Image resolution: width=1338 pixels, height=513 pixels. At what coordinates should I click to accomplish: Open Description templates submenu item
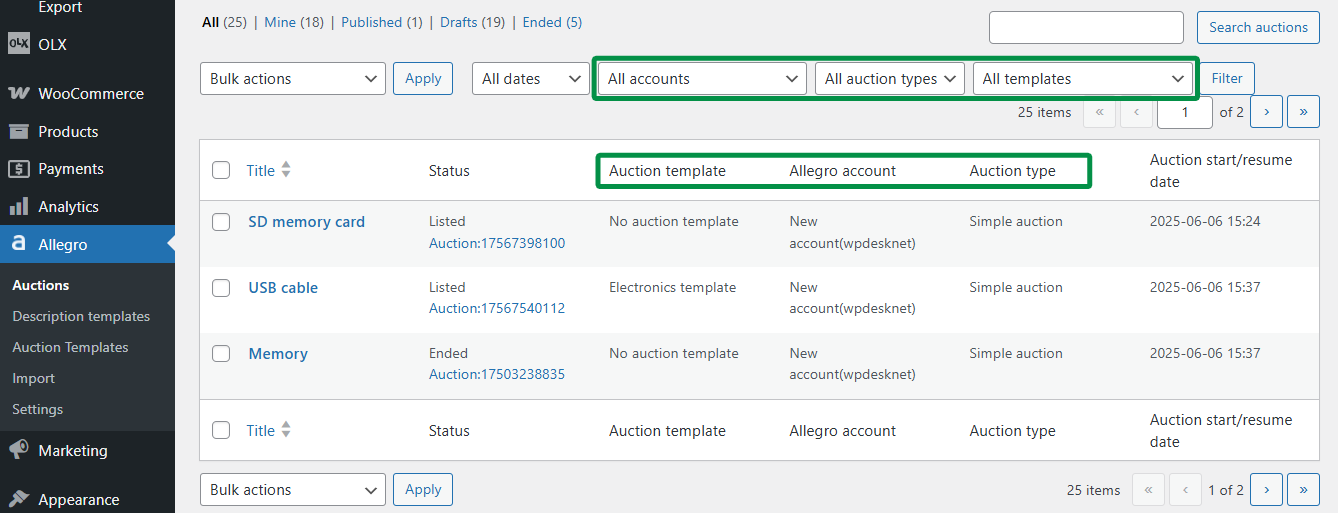81,316
